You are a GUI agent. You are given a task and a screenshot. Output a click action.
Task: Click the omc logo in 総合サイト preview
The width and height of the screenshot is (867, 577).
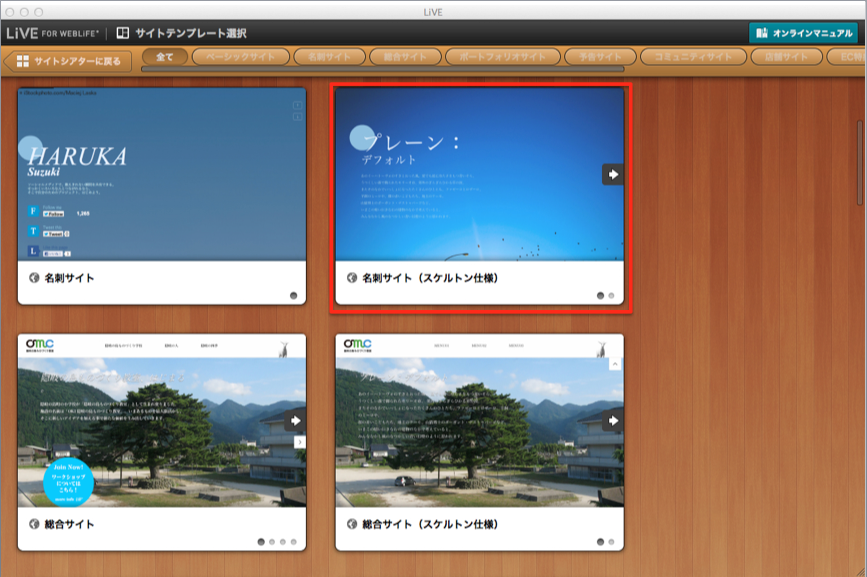click(40, 345)
